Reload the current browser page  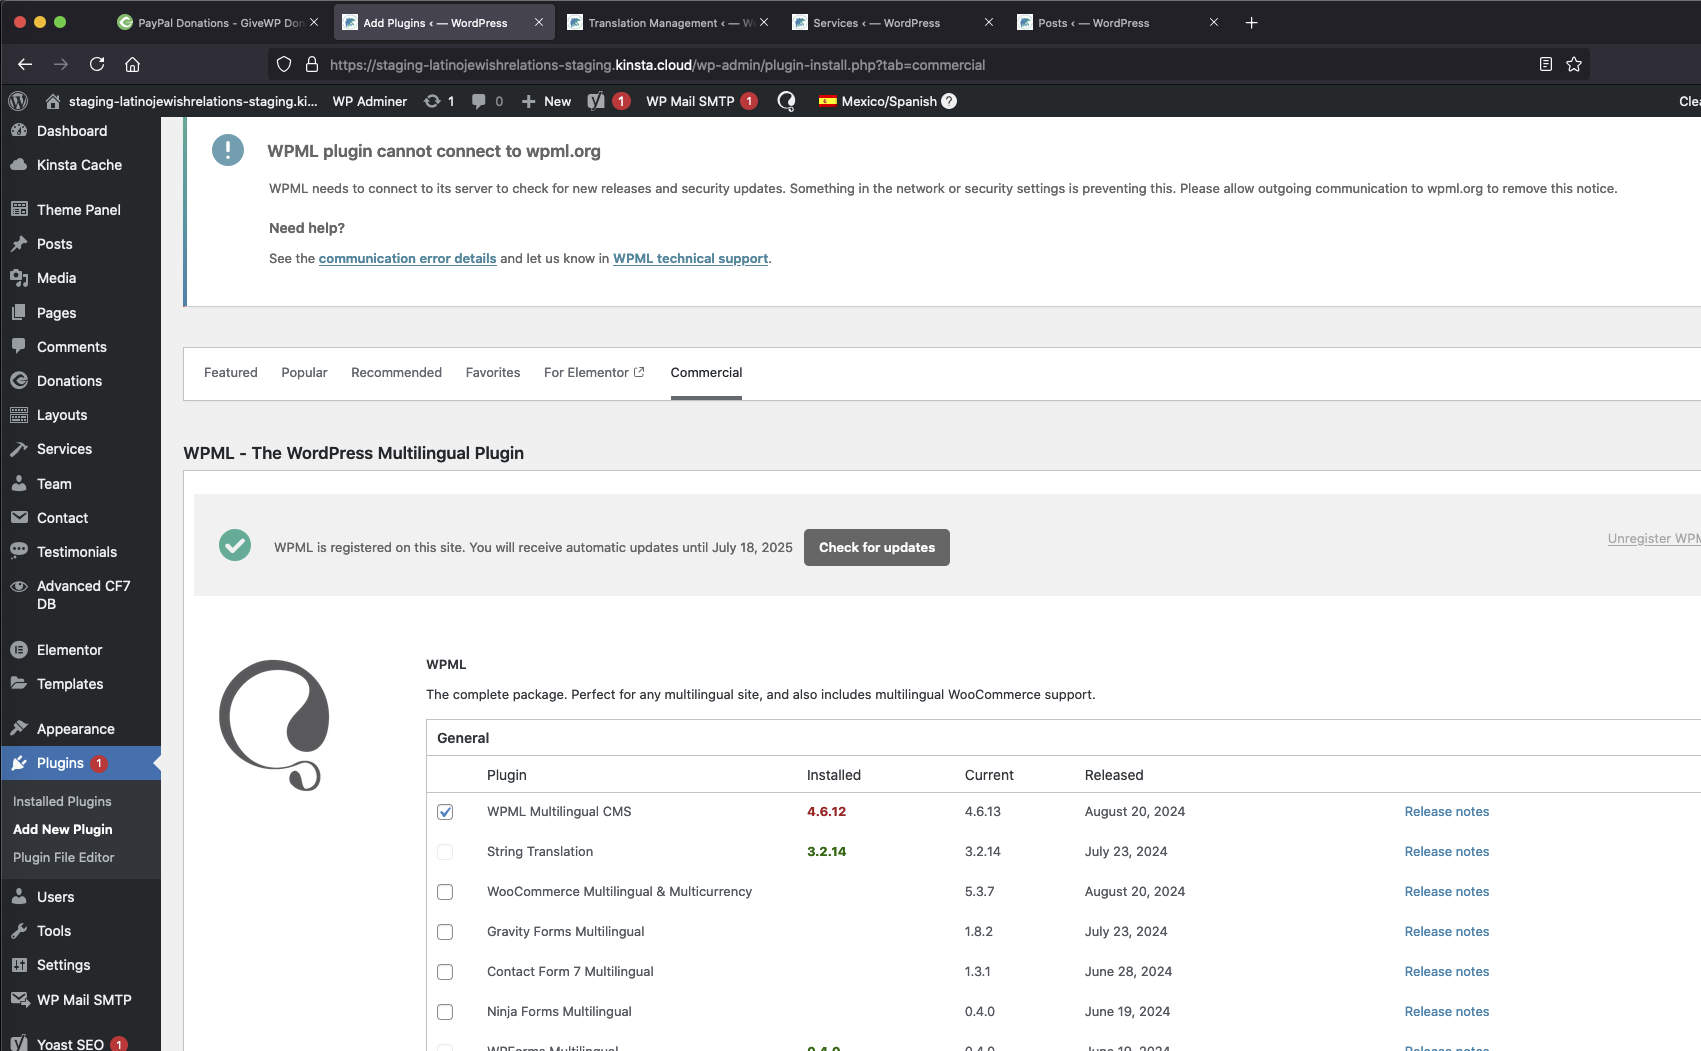[x=97, y=64]
